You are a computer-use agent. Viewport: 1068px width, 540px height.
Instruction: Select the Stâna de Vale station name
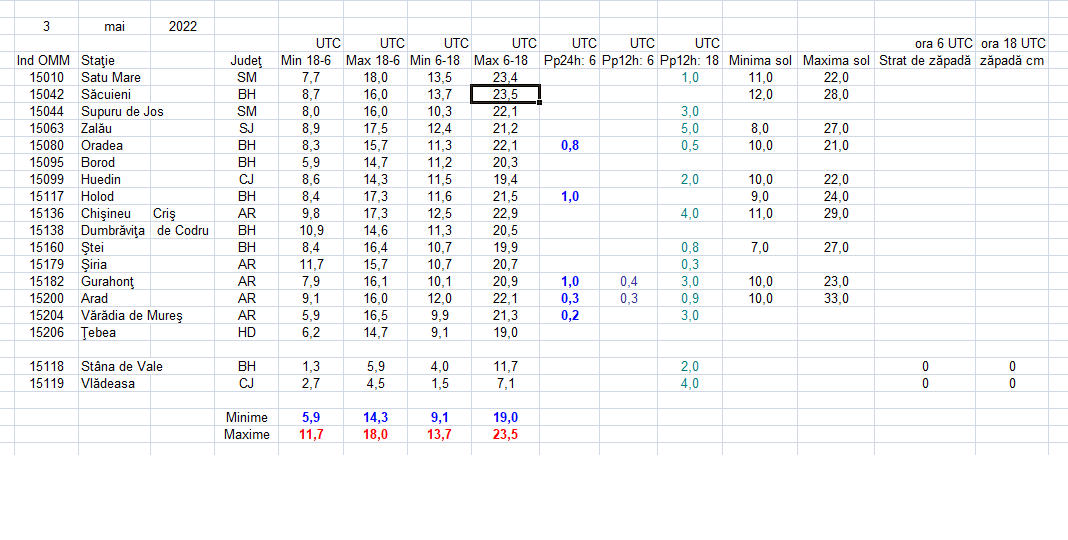(122, 367)
